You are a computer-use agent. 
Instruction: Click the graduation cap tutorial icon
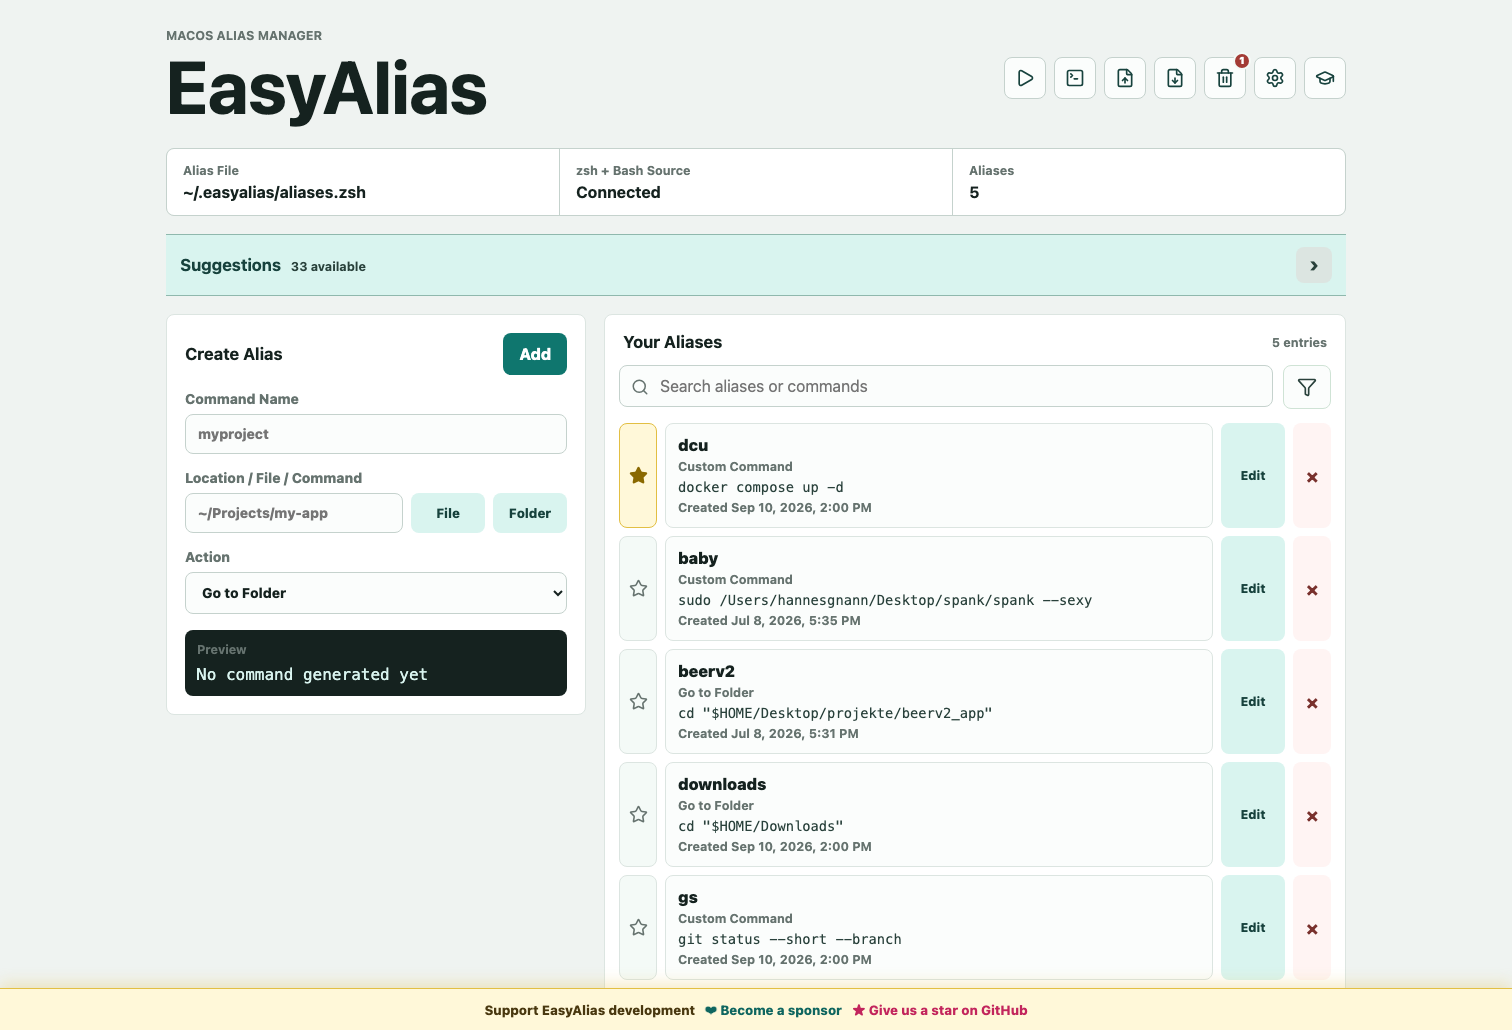click(1325, 78)
